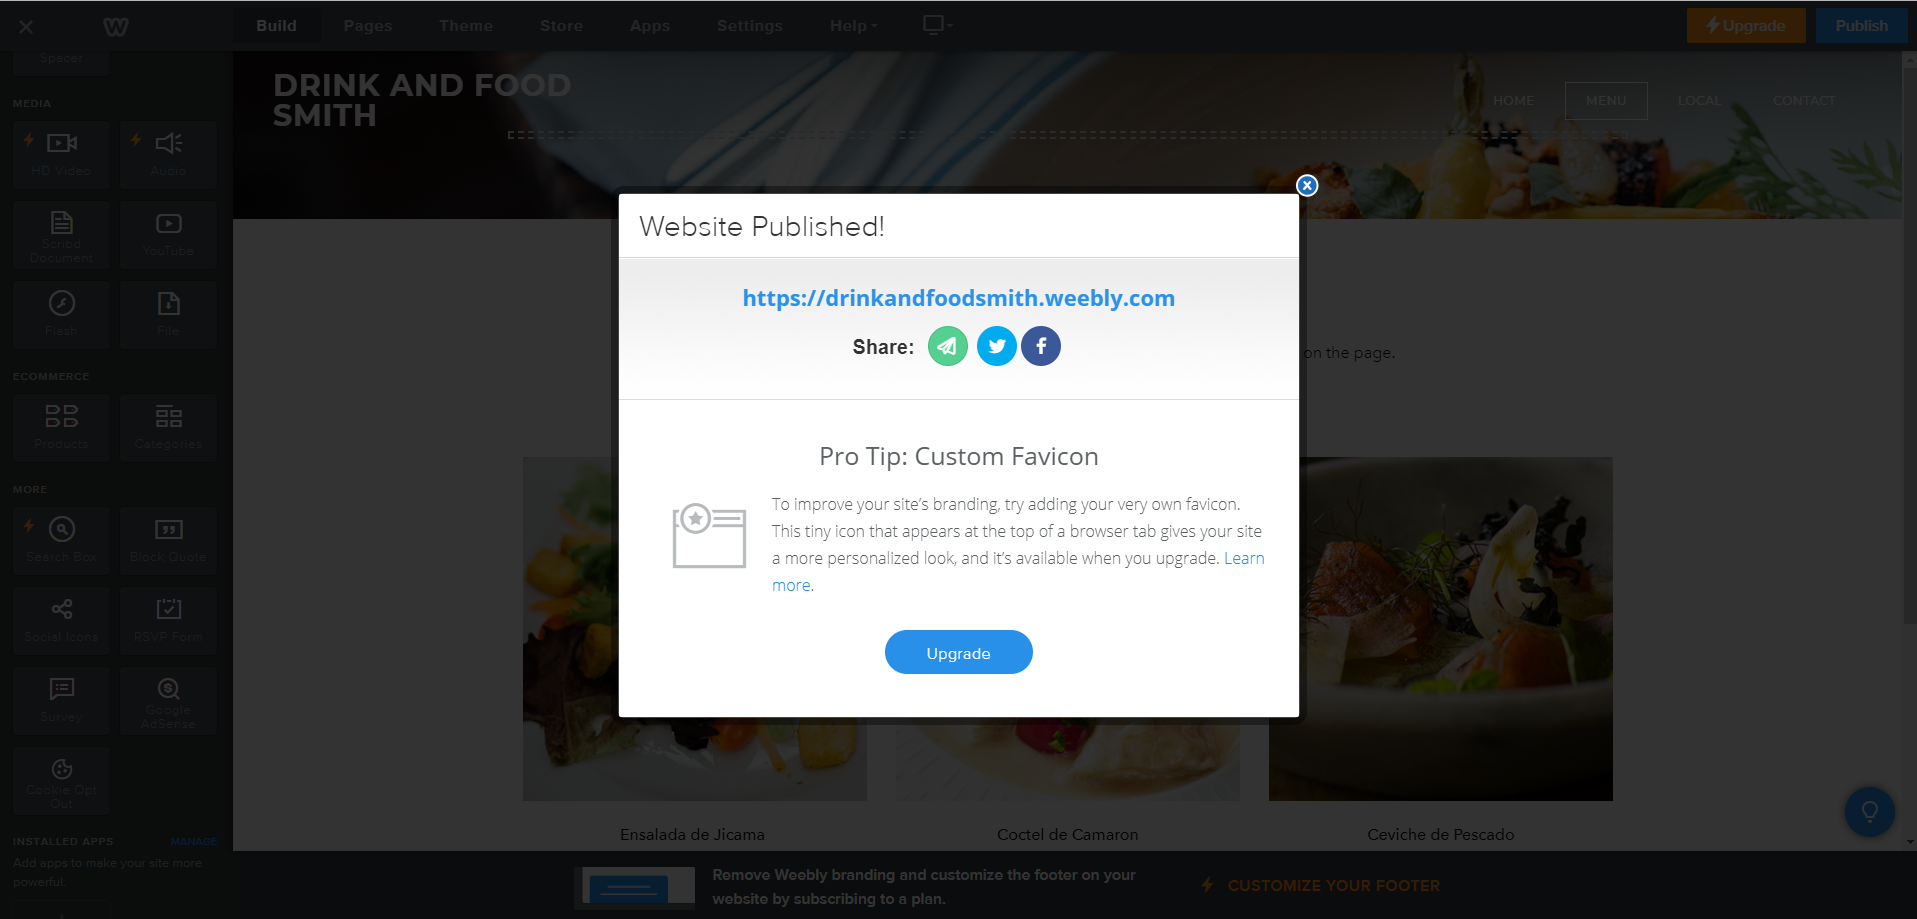Share site via email icon
This screenshot has width=1917, height=919.
(947, 346)
